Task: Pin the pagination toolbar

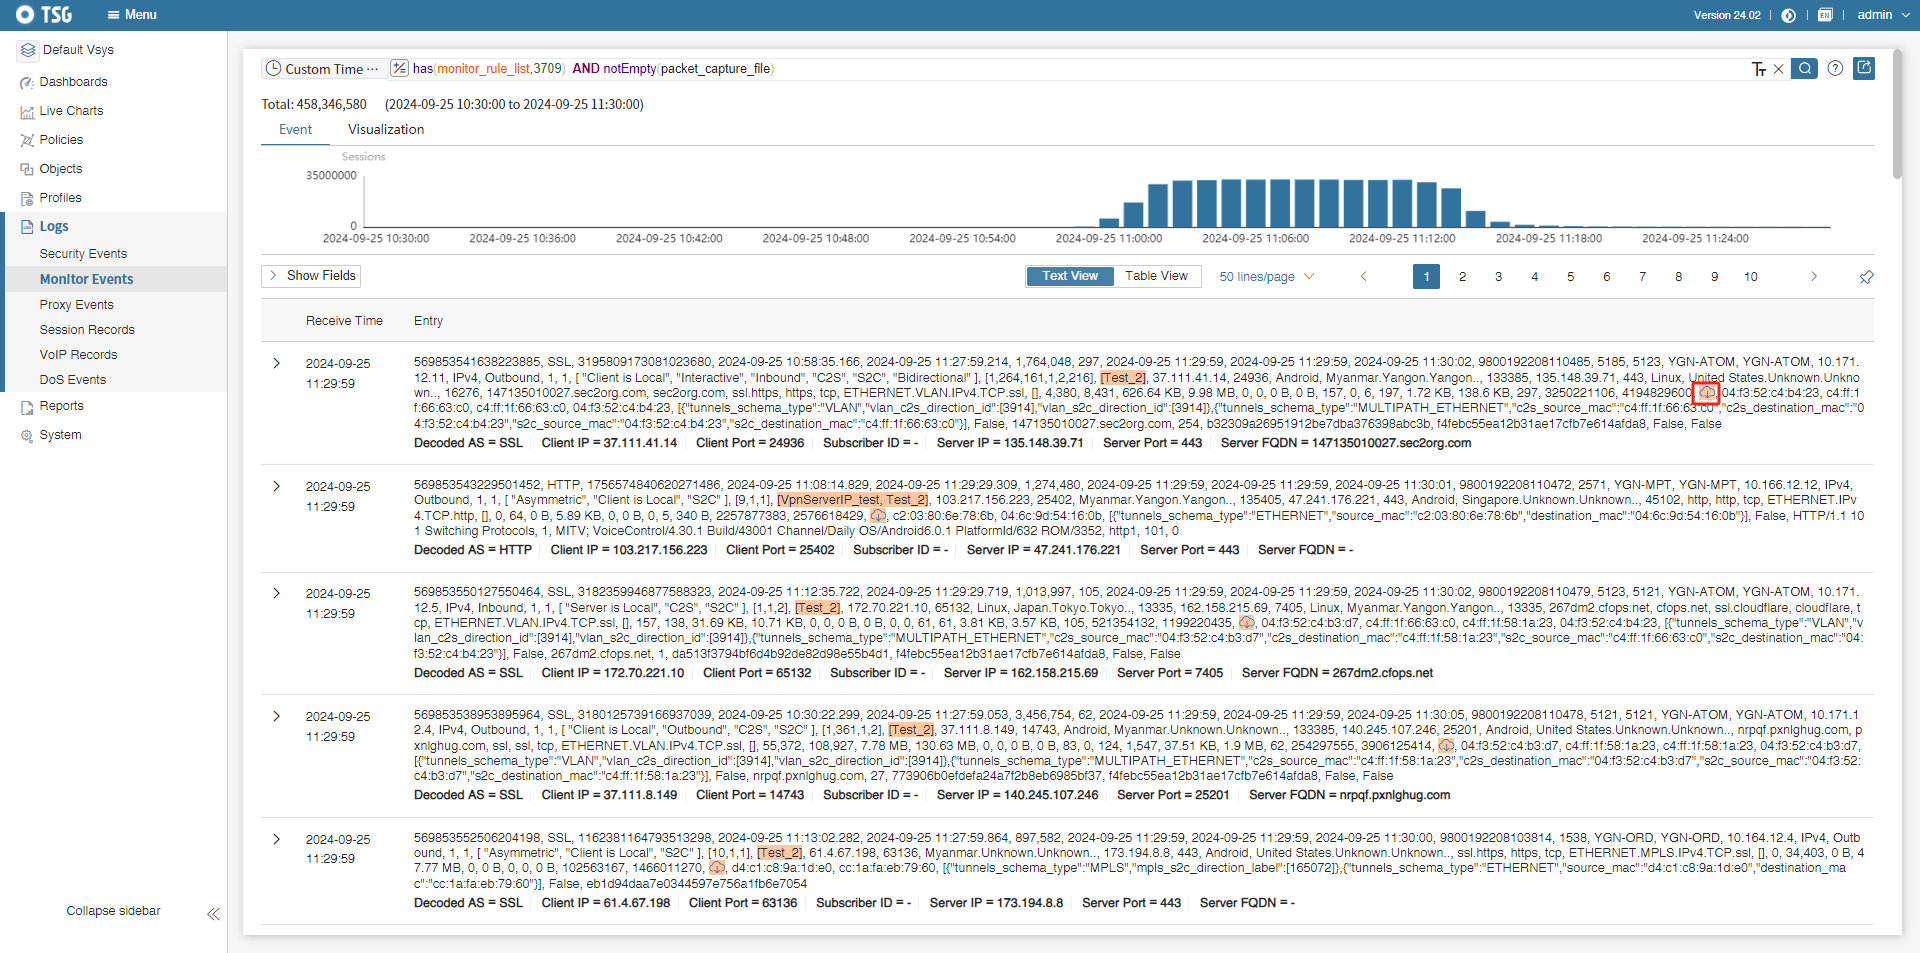Action: click(x=1866, y=277)
